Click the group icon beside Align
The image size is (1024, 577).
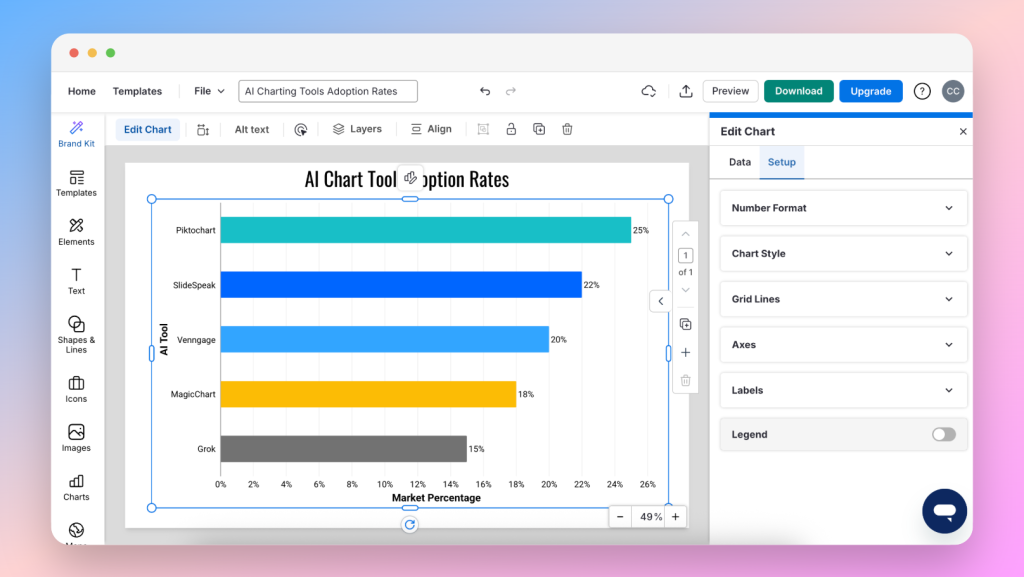coord(483,129)
